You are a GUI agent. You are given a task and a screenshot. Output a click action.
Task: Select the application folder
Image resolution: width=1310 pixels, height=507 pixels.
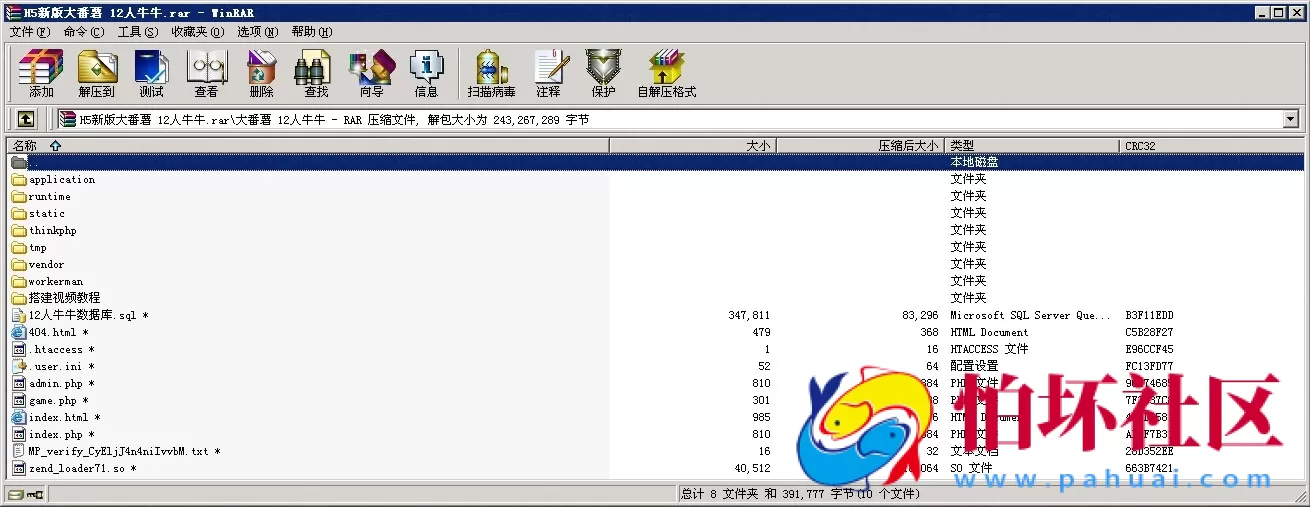click(x=61, y=180)
